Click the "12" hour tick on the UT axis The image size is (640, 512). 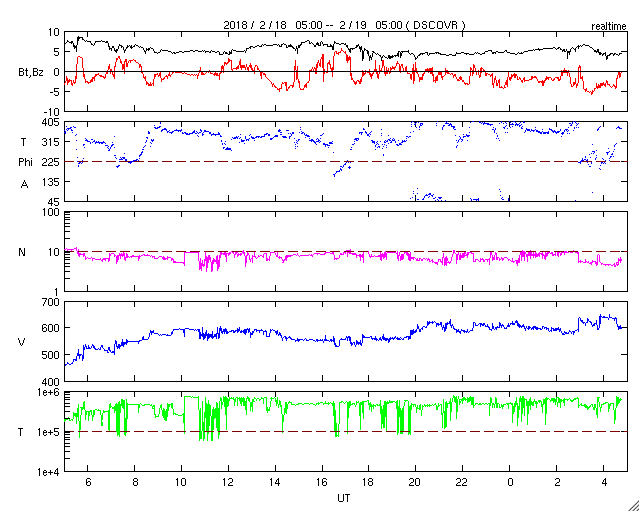coord(228,482)
